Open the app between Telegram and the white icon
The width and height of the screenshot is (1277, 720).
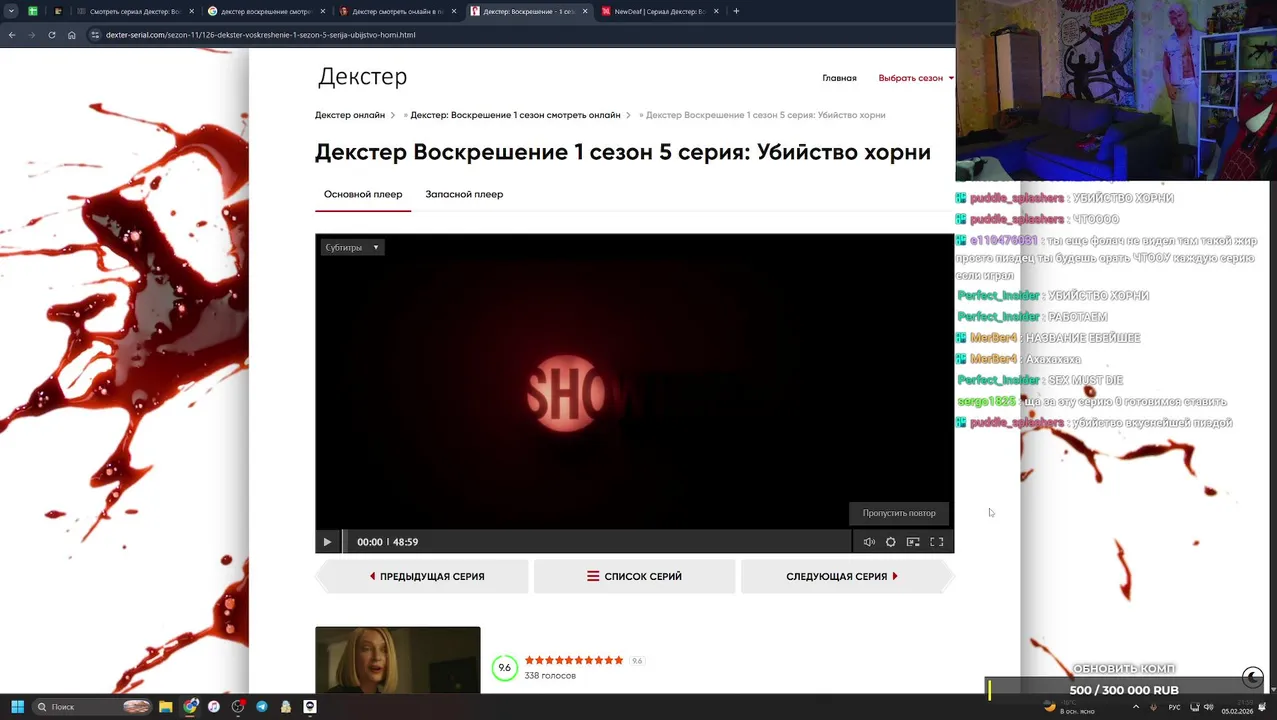tap(286, 706)
